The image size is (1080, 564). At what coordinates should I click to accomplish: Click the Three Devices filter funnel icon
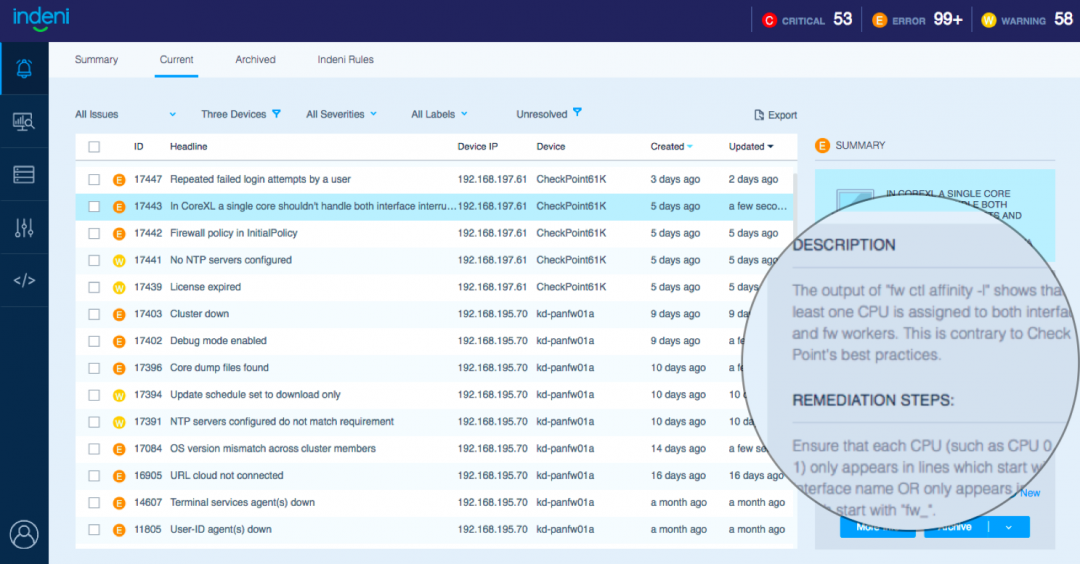pyautogui.click(x=277, y=114)
